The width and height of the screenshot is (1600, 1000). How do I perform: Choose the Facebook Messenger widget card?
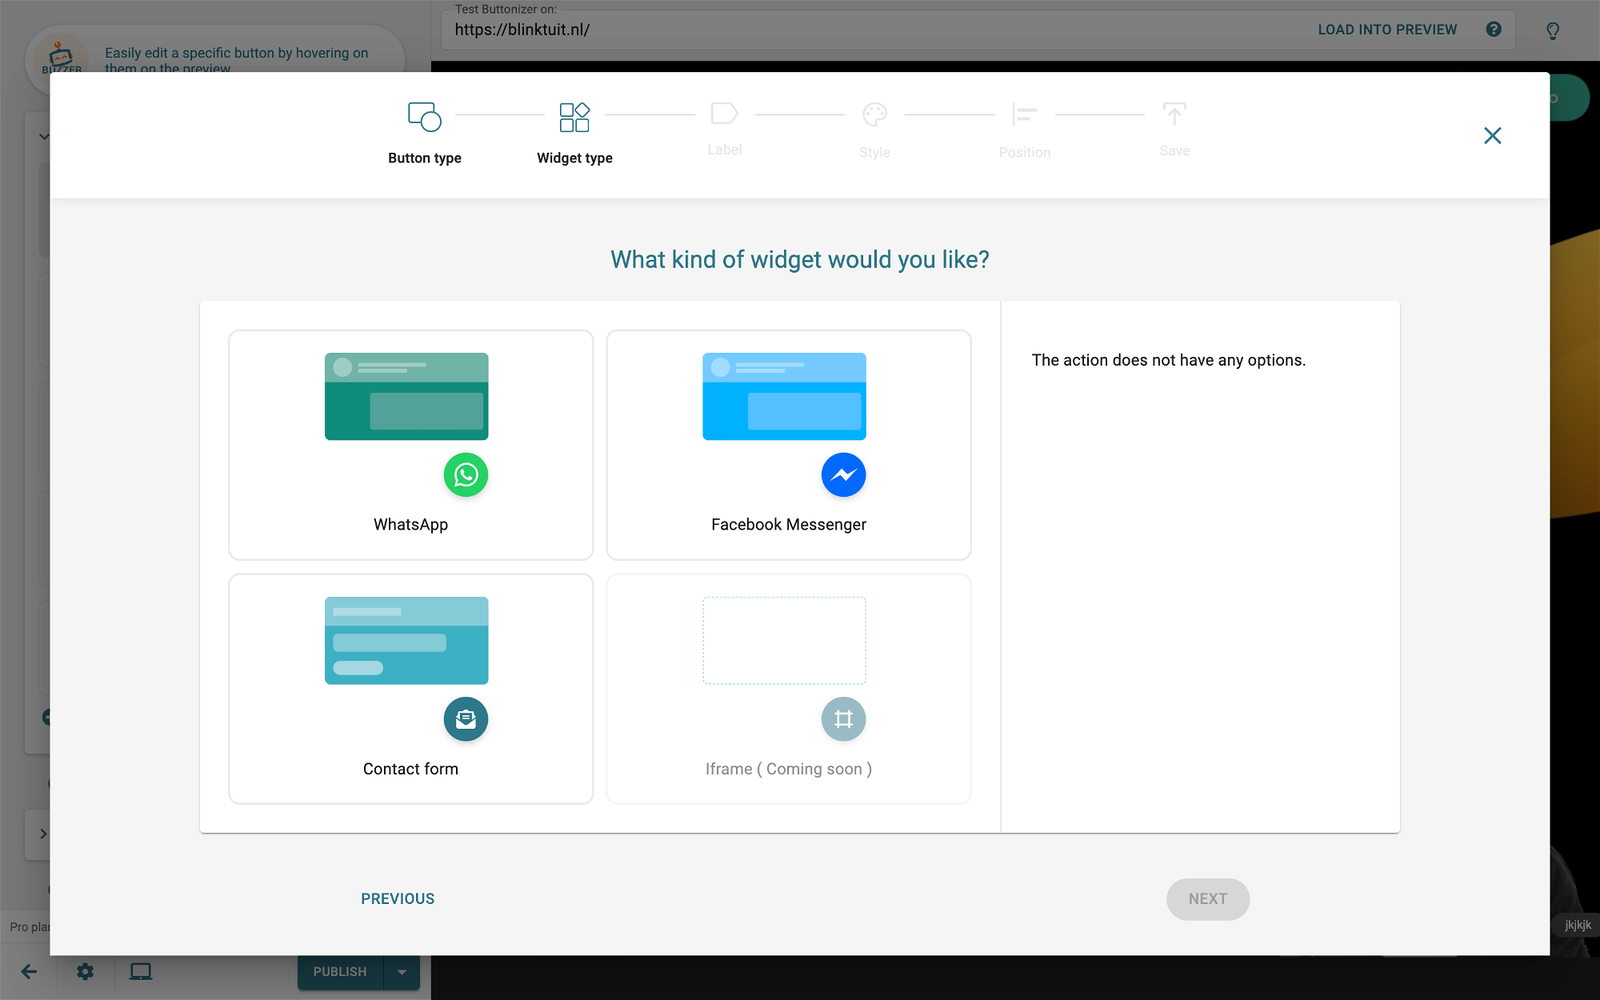789,445
